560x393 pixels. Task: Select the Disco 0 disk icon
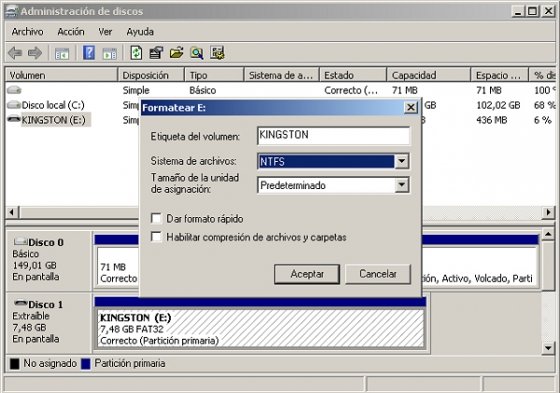click(x=20, y=242)
